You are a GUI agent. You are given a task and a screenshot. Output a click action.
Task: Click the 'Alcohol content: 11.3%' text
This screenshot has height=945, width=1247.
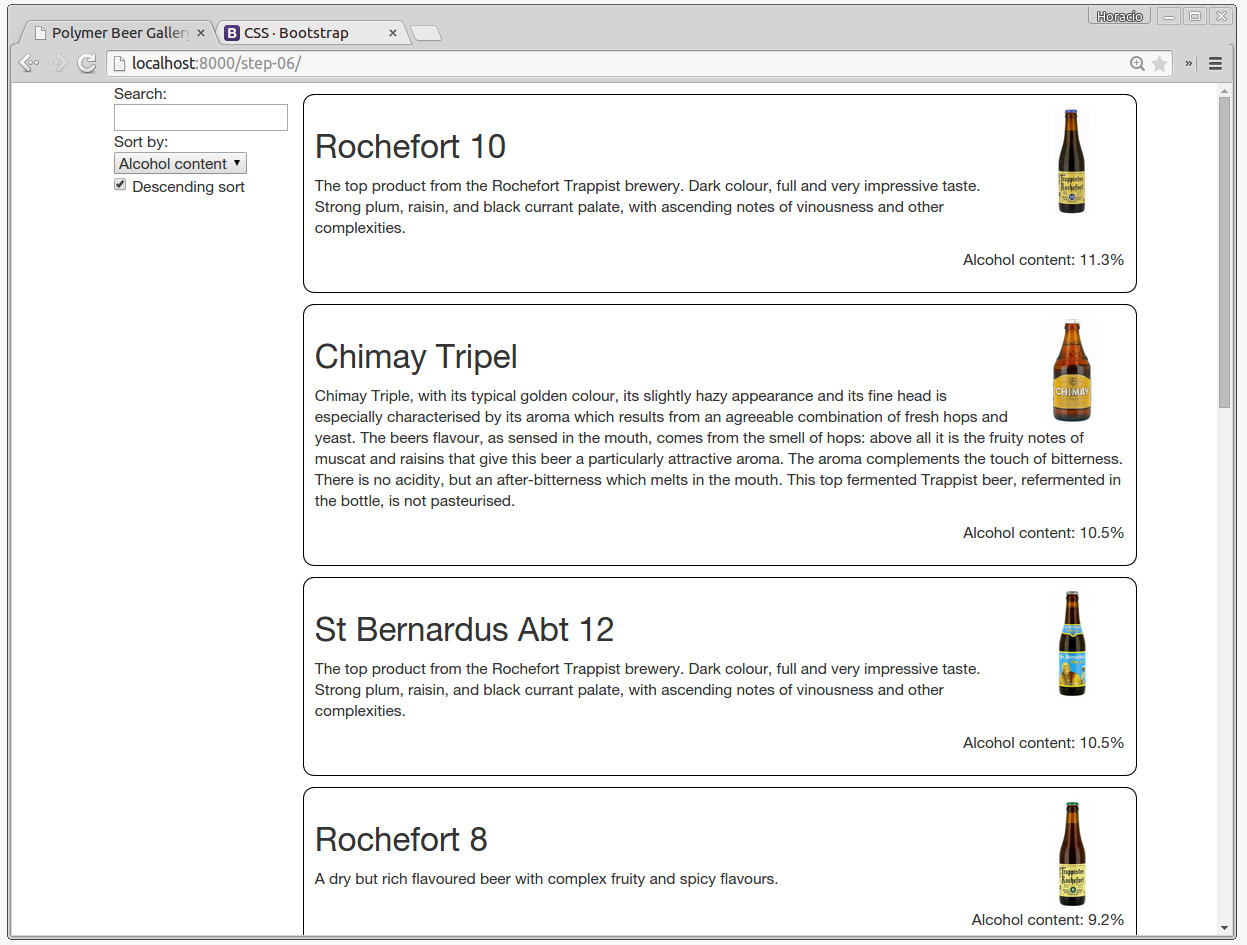click(1043, 260)
